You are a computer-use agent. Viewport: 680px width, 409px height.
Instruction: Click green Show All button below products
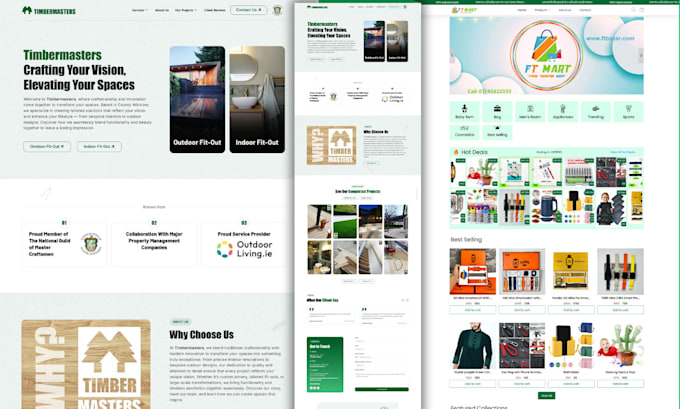coord(546,396)
